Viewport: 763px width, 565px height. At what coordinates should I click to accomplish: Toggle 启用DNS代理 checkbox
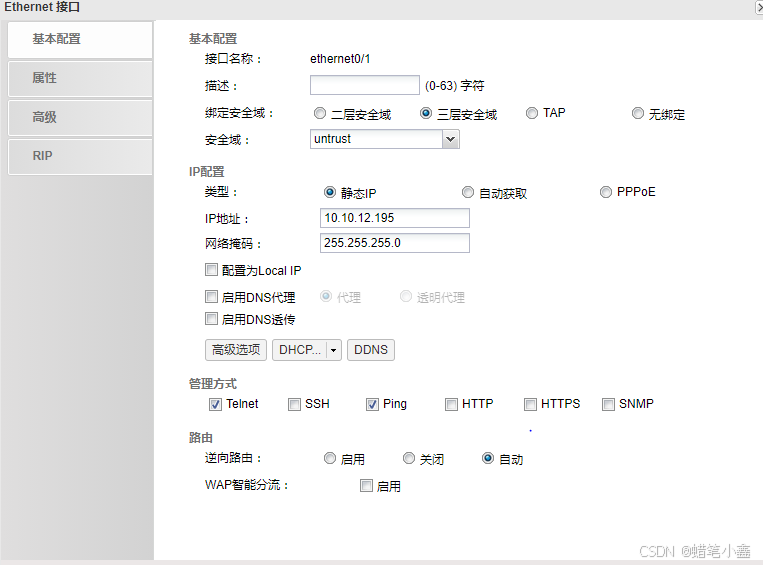[211, 297]
